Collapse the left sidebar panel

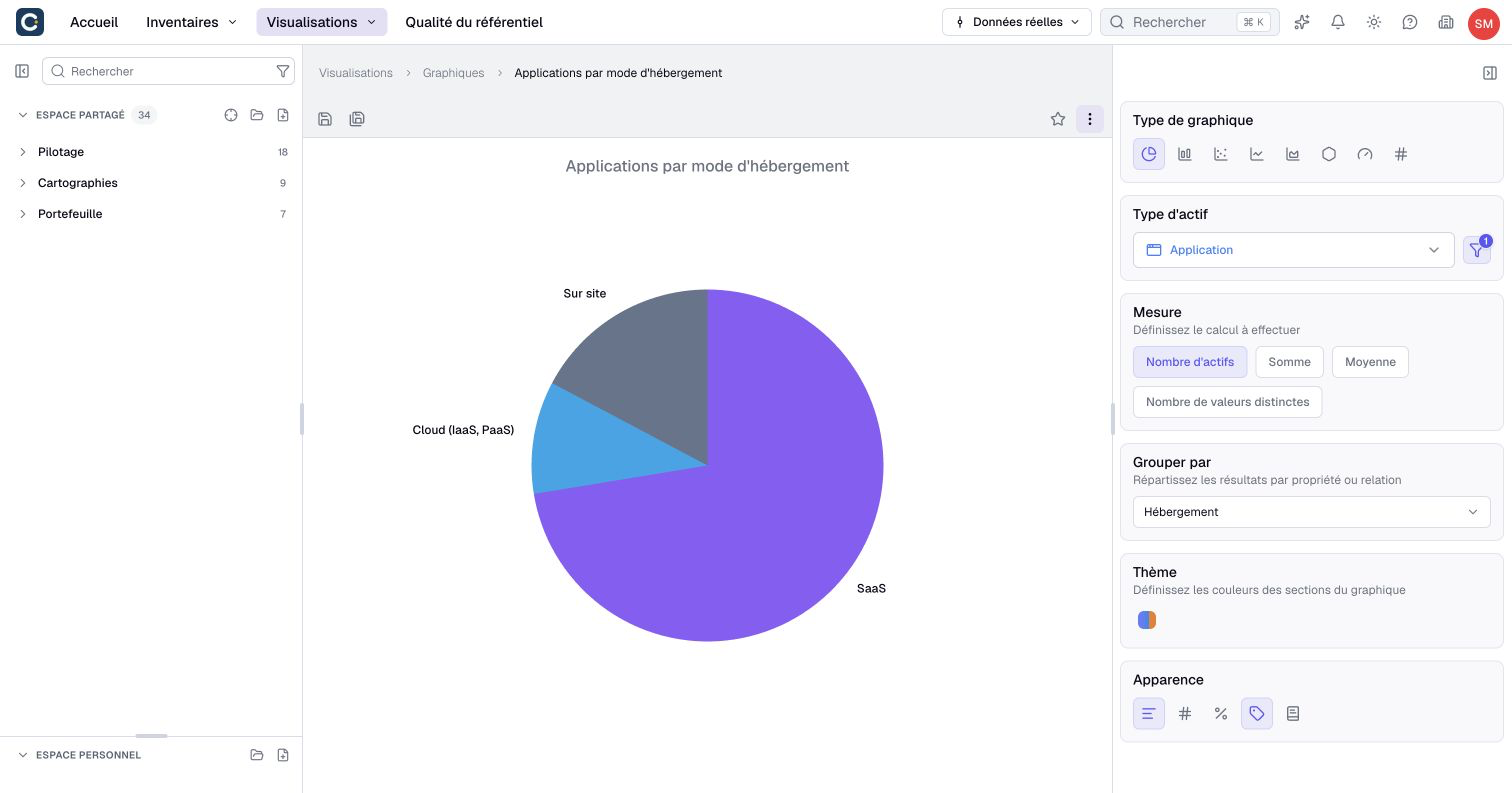coord(22,71)
